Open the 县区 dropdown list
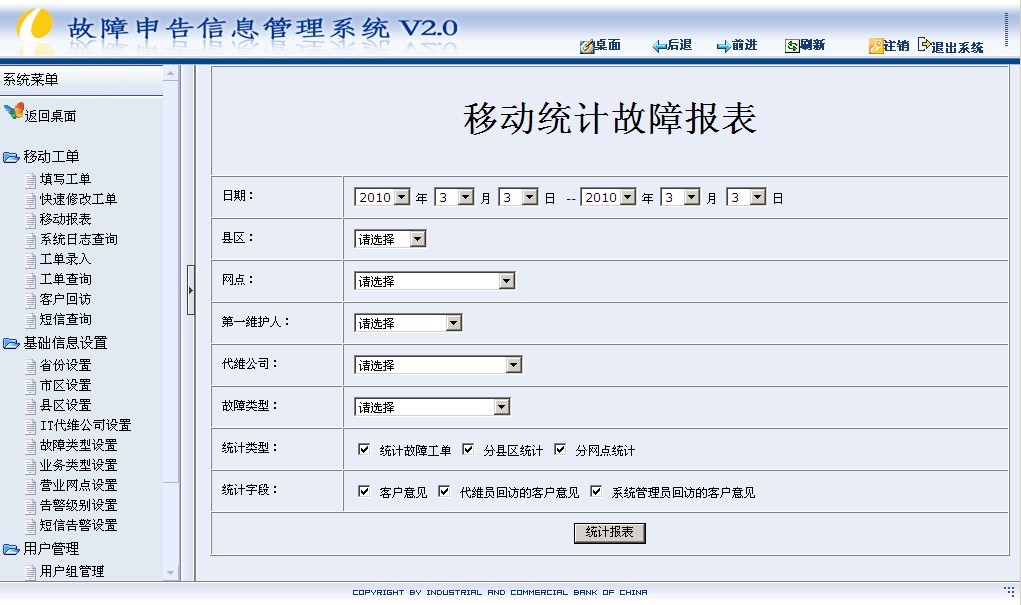Image resolution: width=1021 pixels, height=605 pixels. pyautogui.click(x=417, y=239)
